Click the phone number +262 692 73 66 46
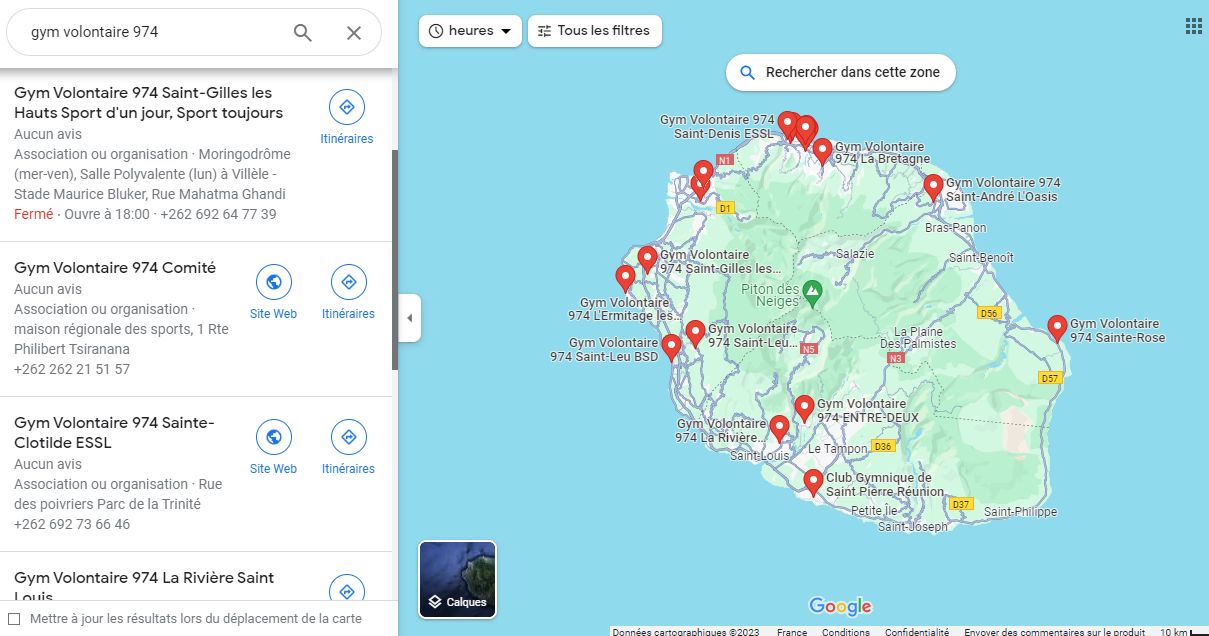The width and height of the screenshot is (1209, 636). [x=72, y=524]
